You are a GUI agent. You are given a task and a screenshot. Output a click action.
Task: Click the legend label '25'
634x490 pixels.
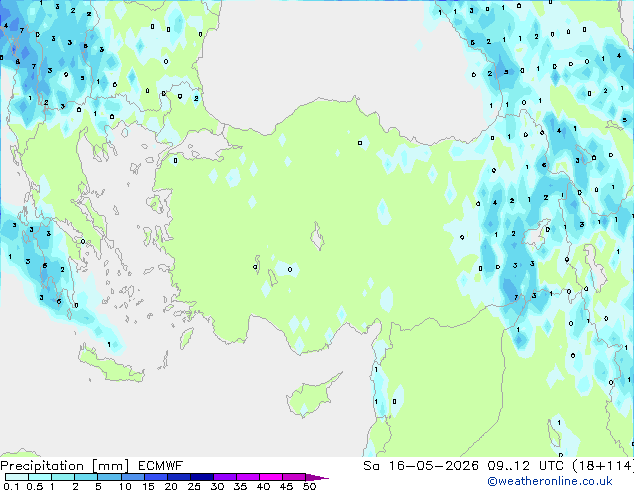coord(194,486)
